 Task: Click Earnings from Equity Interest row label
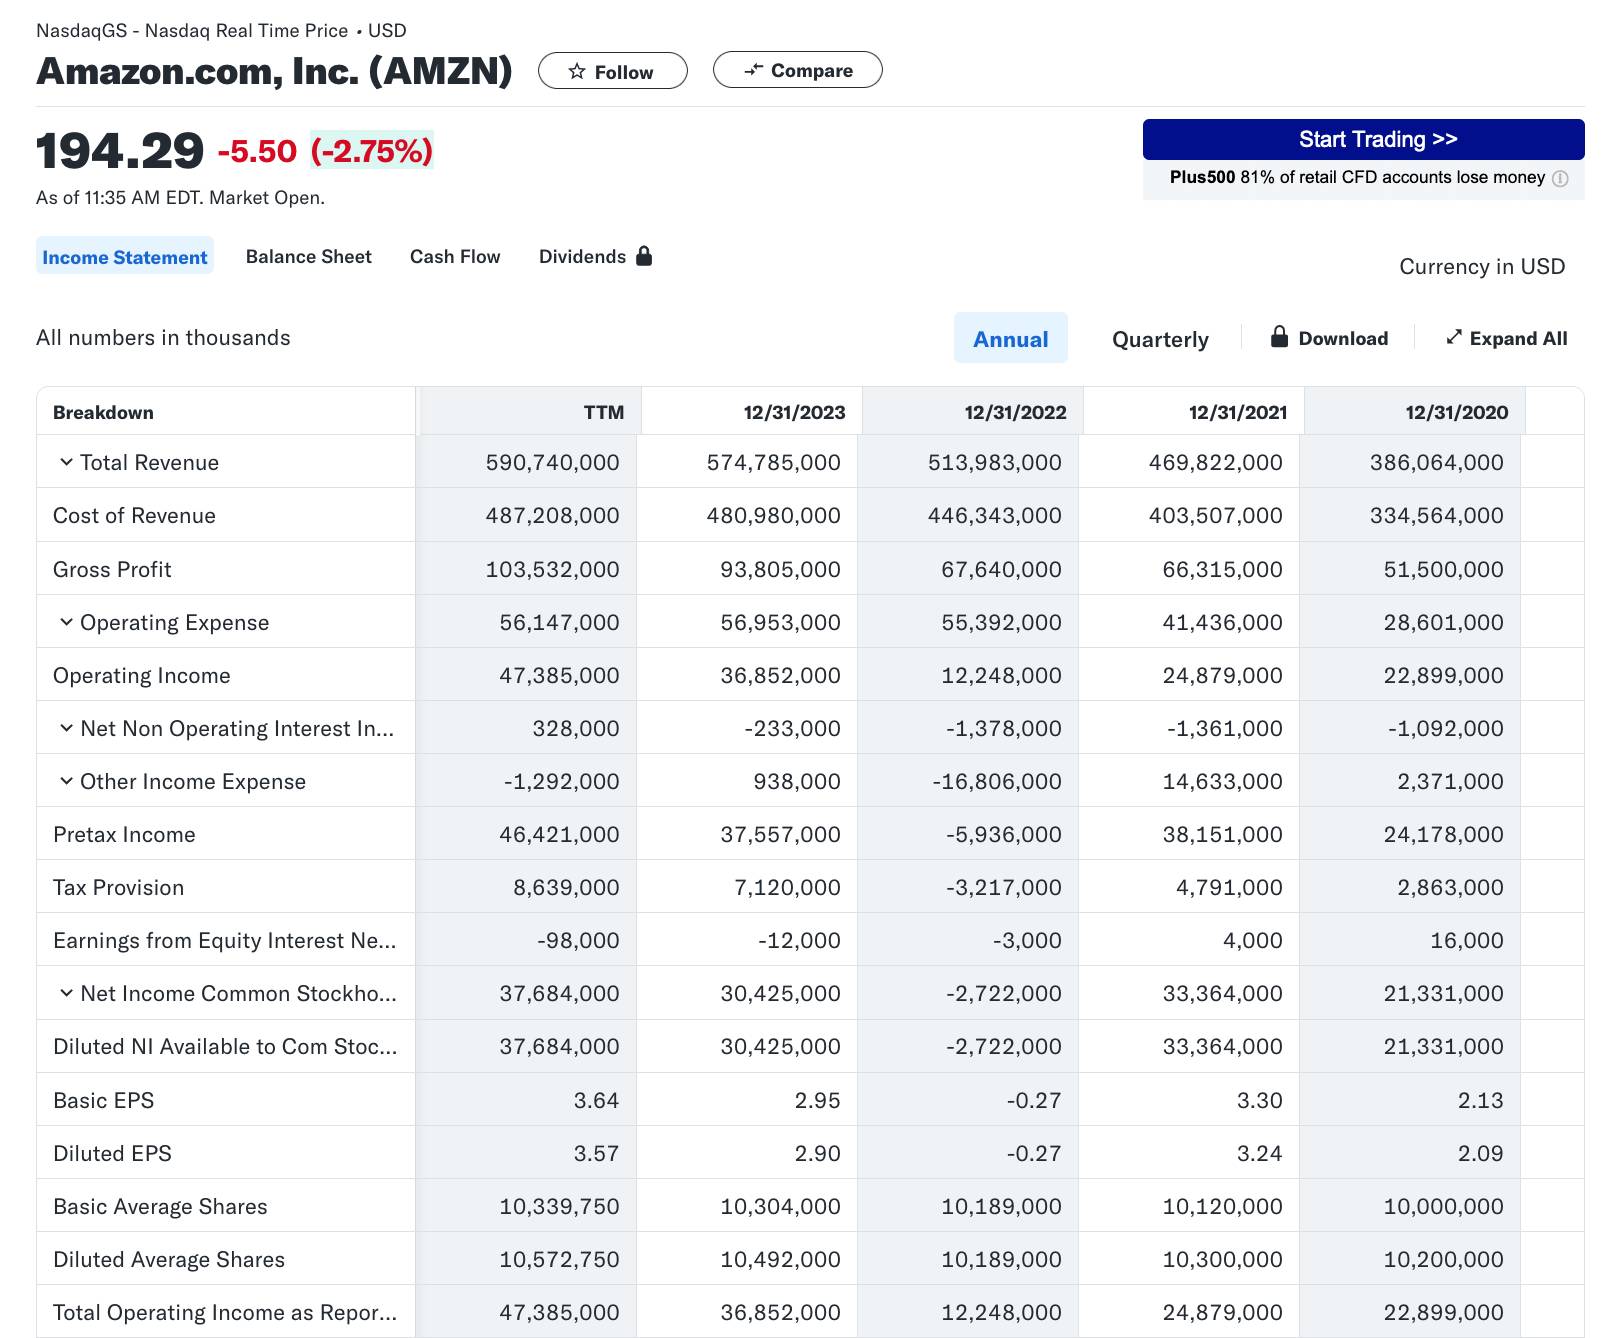(224, 940)
